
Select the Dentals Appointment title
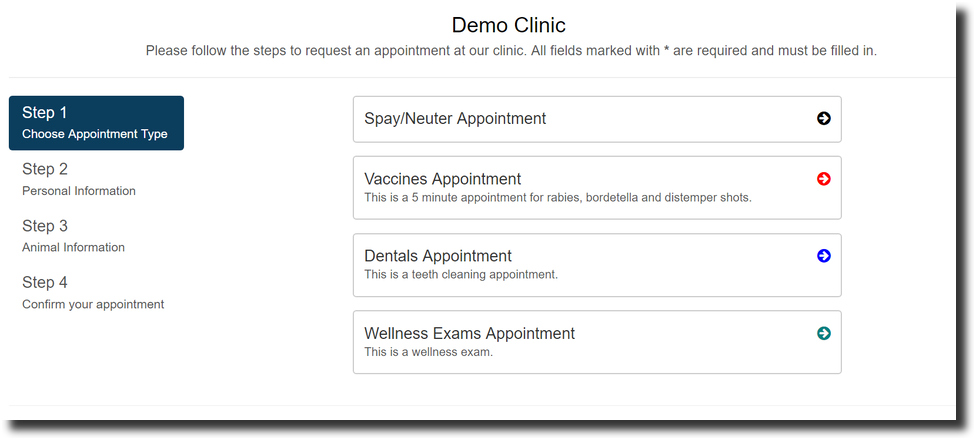coord(438,256)
